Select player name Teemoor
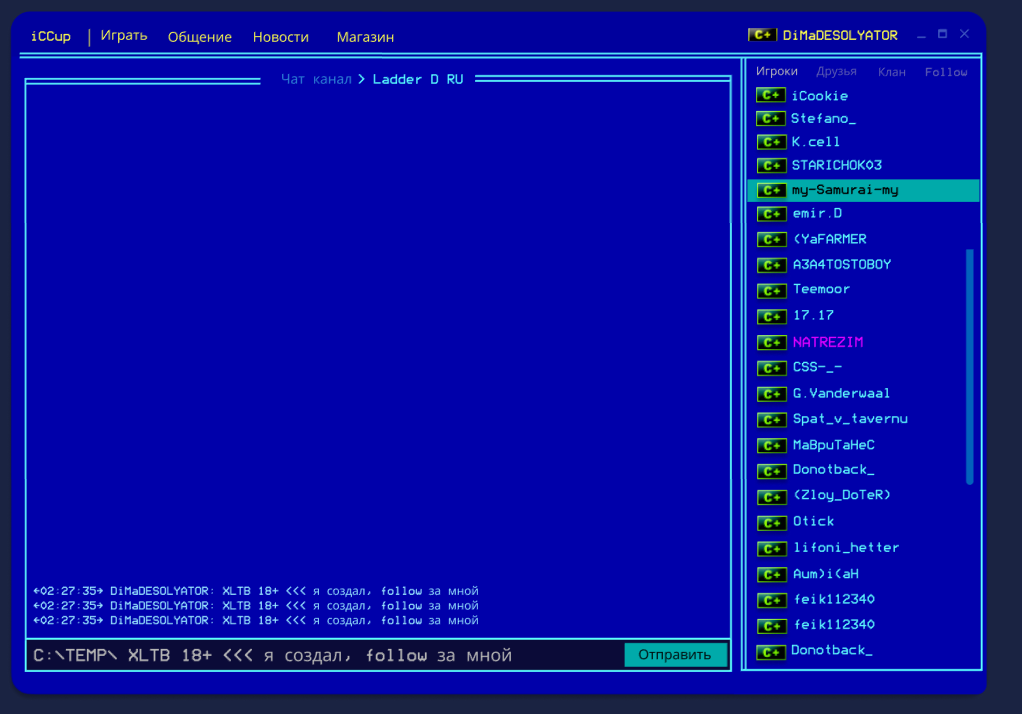Viewport: 1022px width, 714px height. [821, 290]
